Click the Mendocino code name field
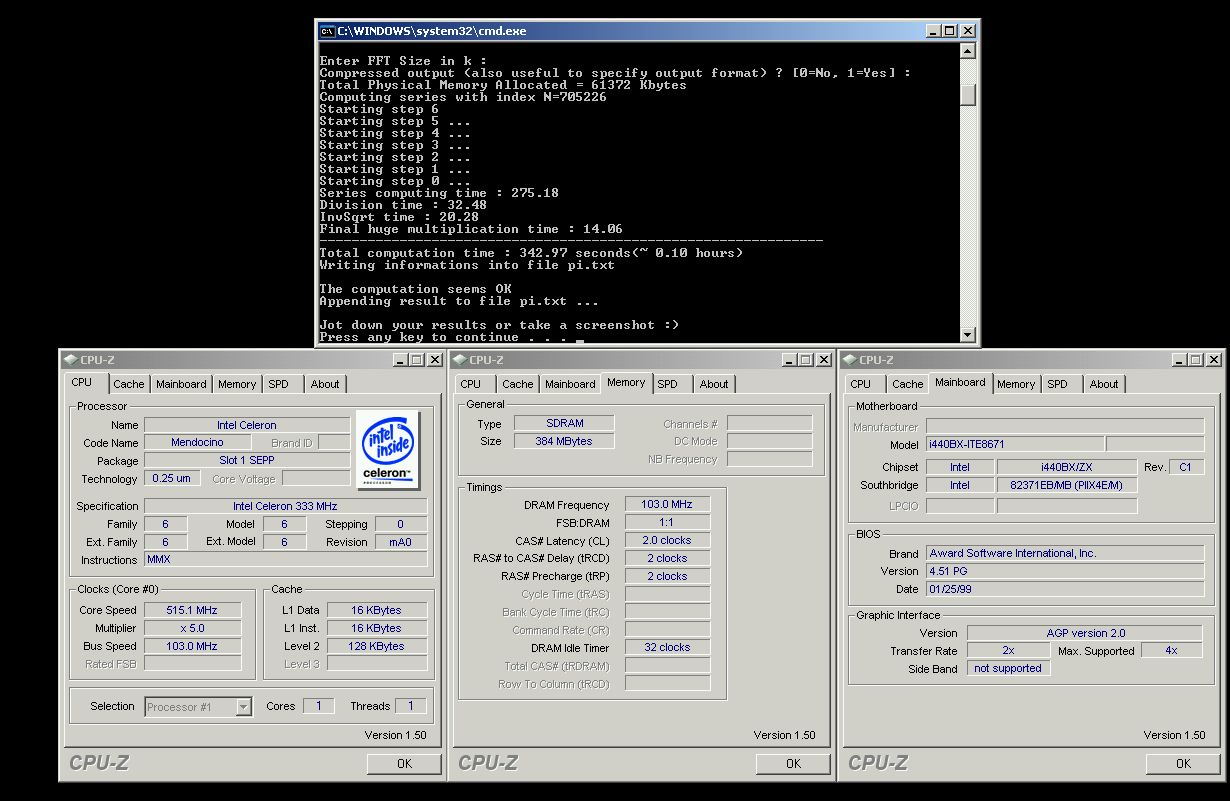This screenshot has width=1230, height=801. [196, 443]
